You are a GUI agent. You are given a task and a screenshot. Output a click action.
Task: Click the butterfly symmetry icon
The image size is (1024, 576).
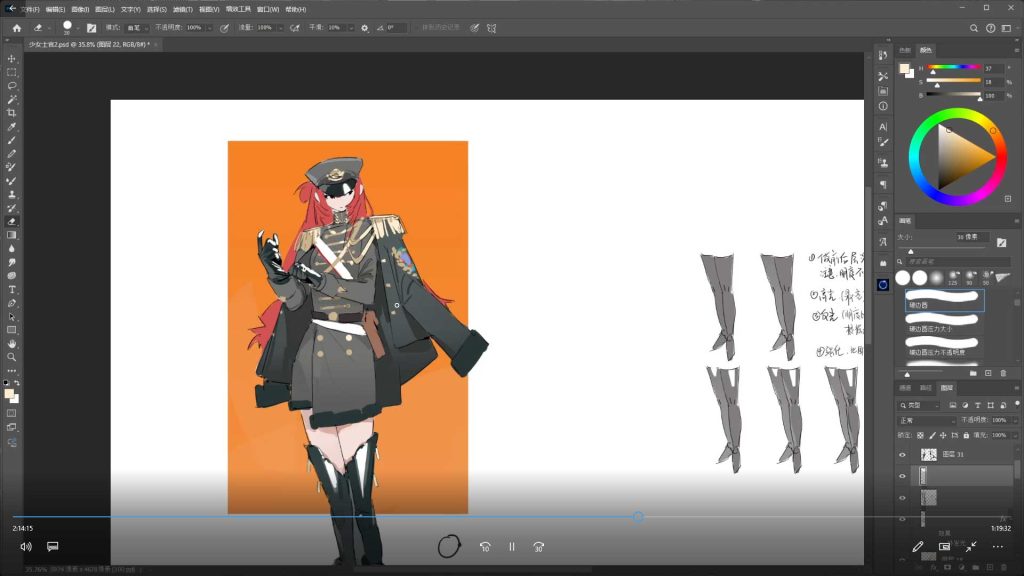pos(492,28)
